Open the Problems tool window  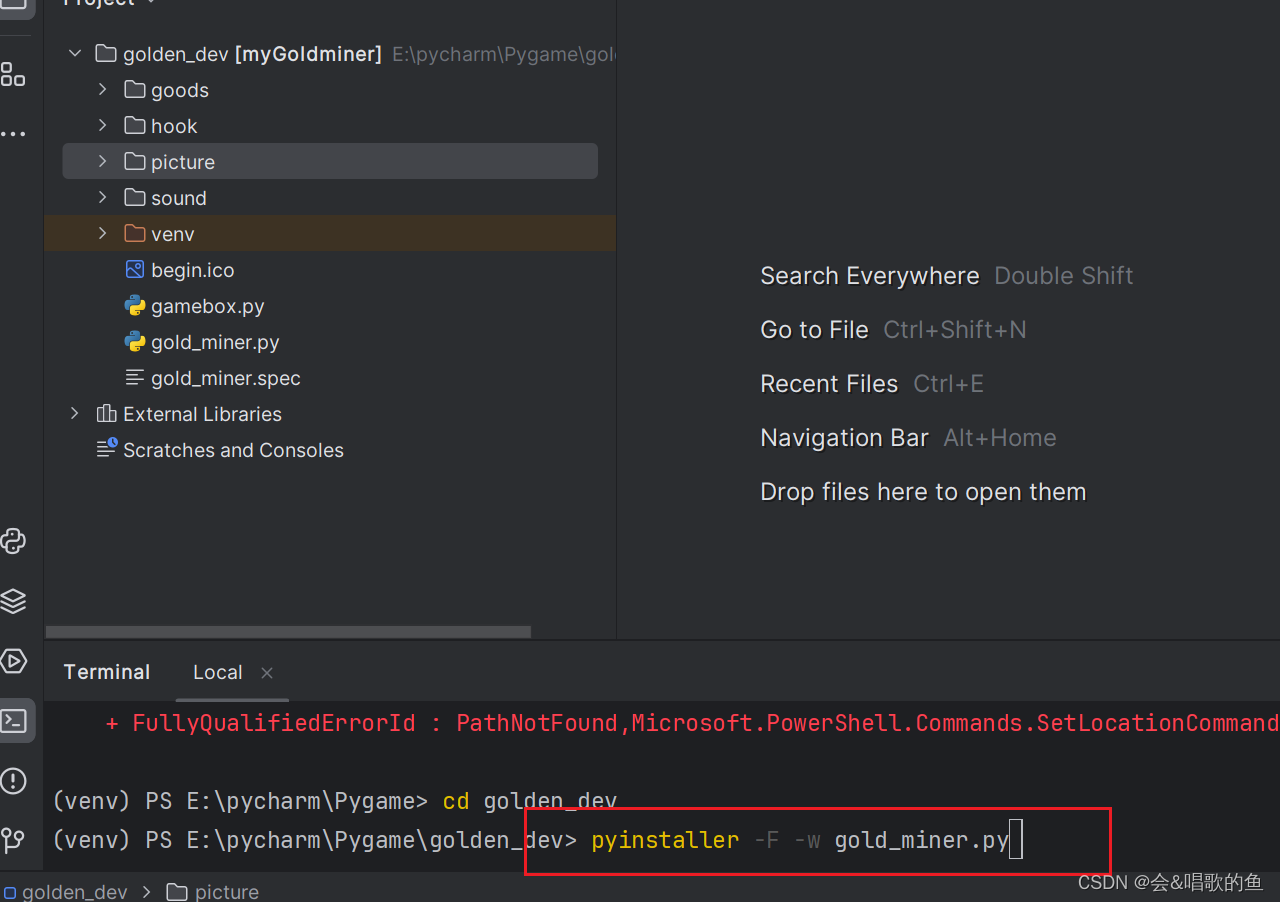coord(13,781)
